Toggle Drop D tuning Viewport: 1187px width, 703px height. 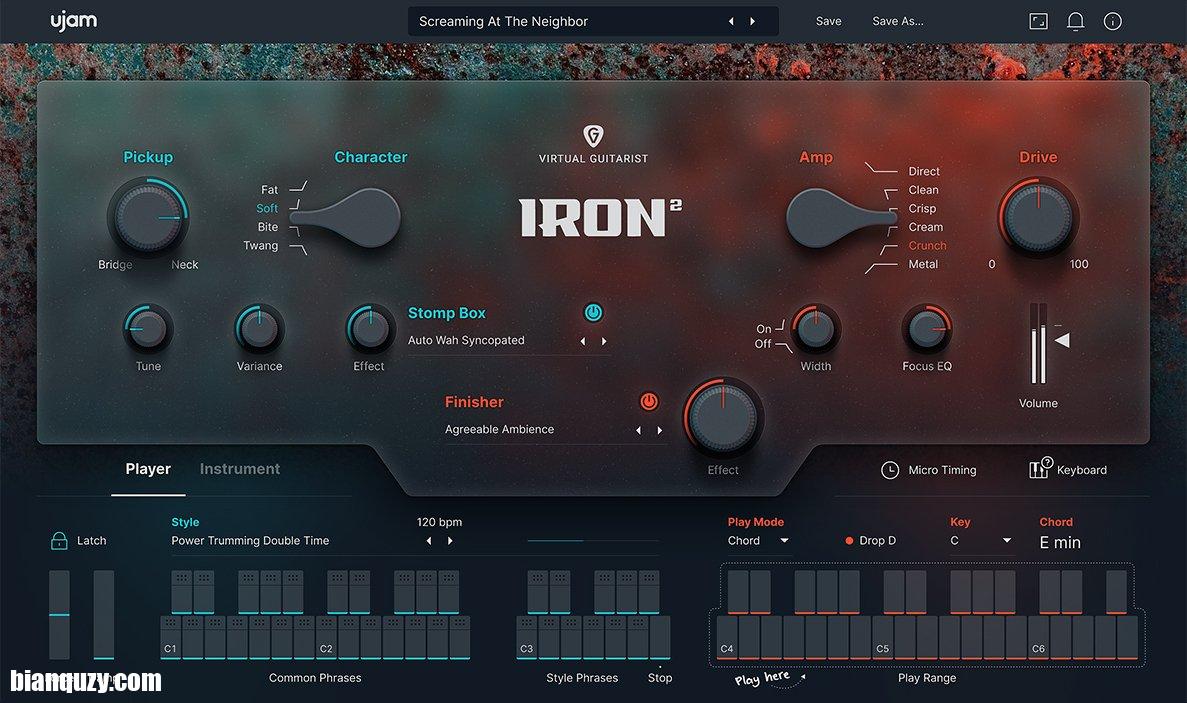tap(871, 540)
